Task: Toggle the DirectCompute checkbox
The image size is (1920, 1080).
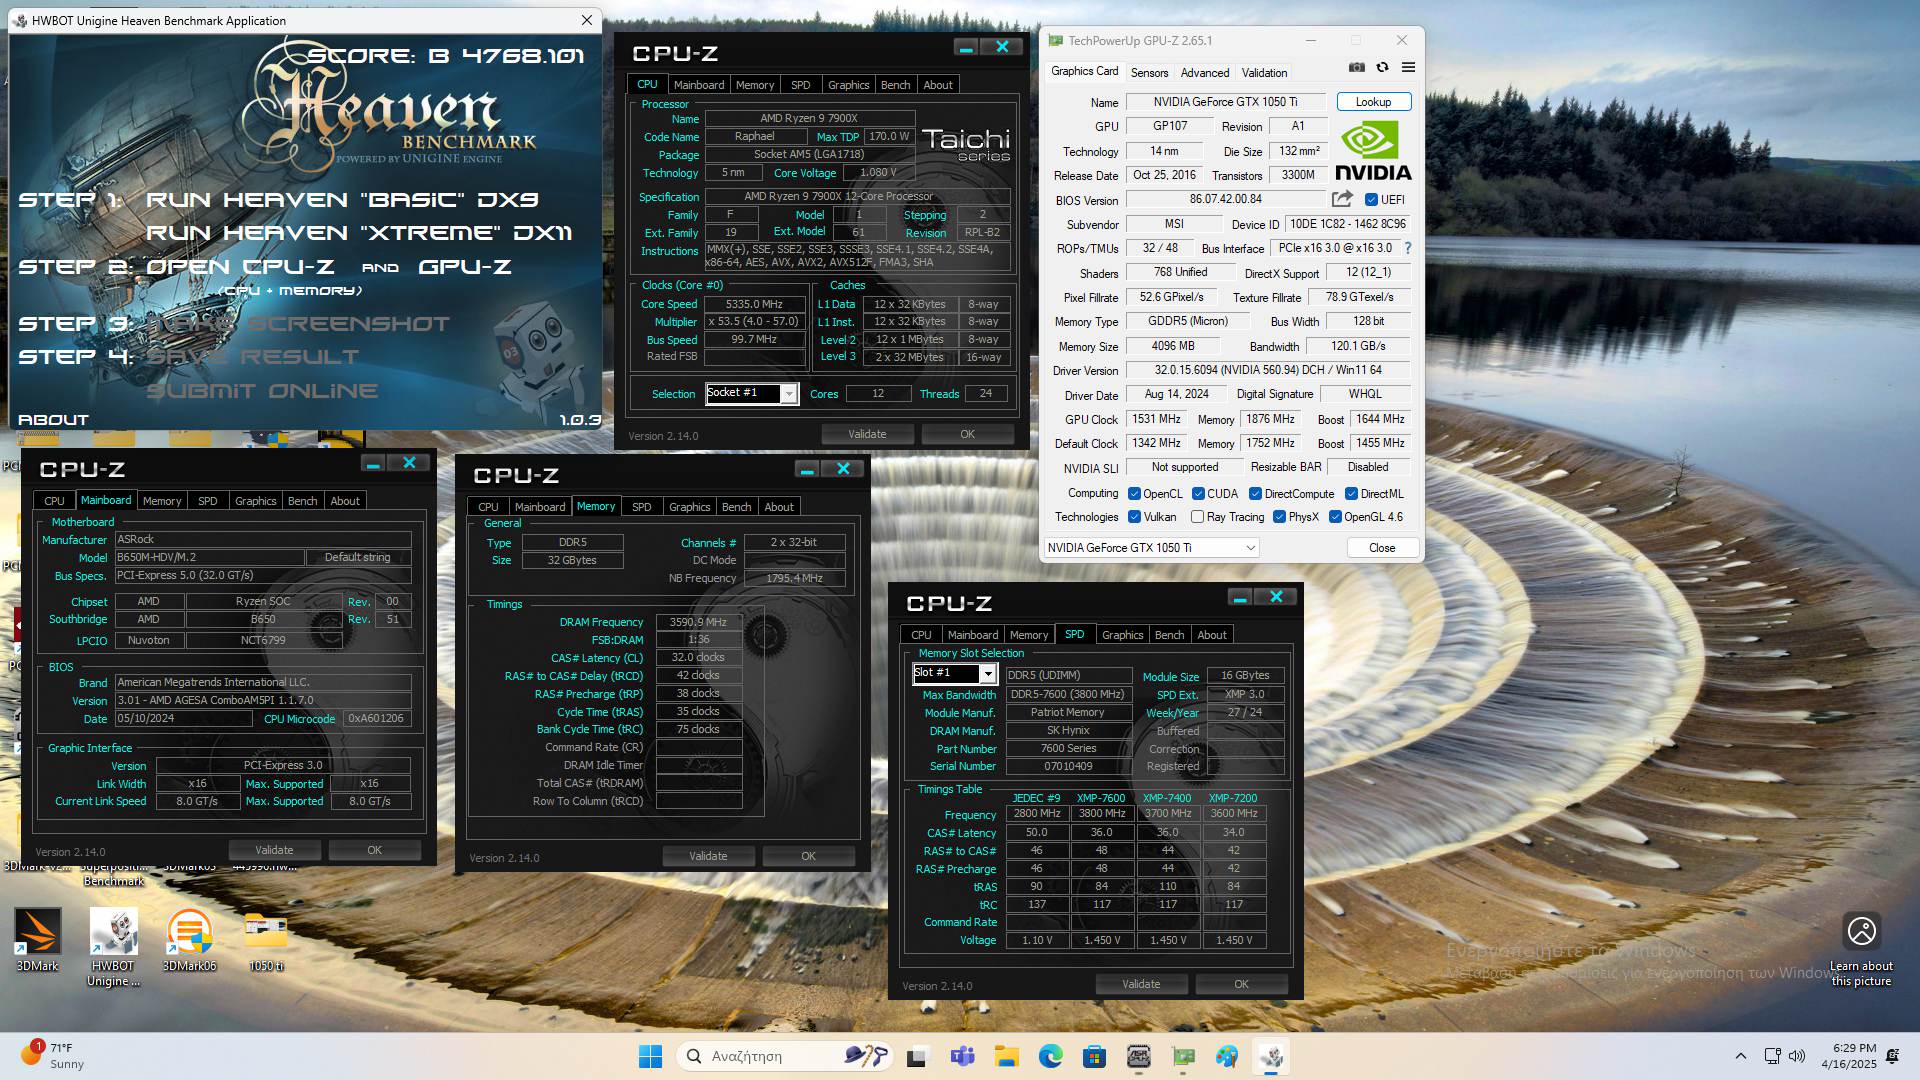Action: [1255, 494]
